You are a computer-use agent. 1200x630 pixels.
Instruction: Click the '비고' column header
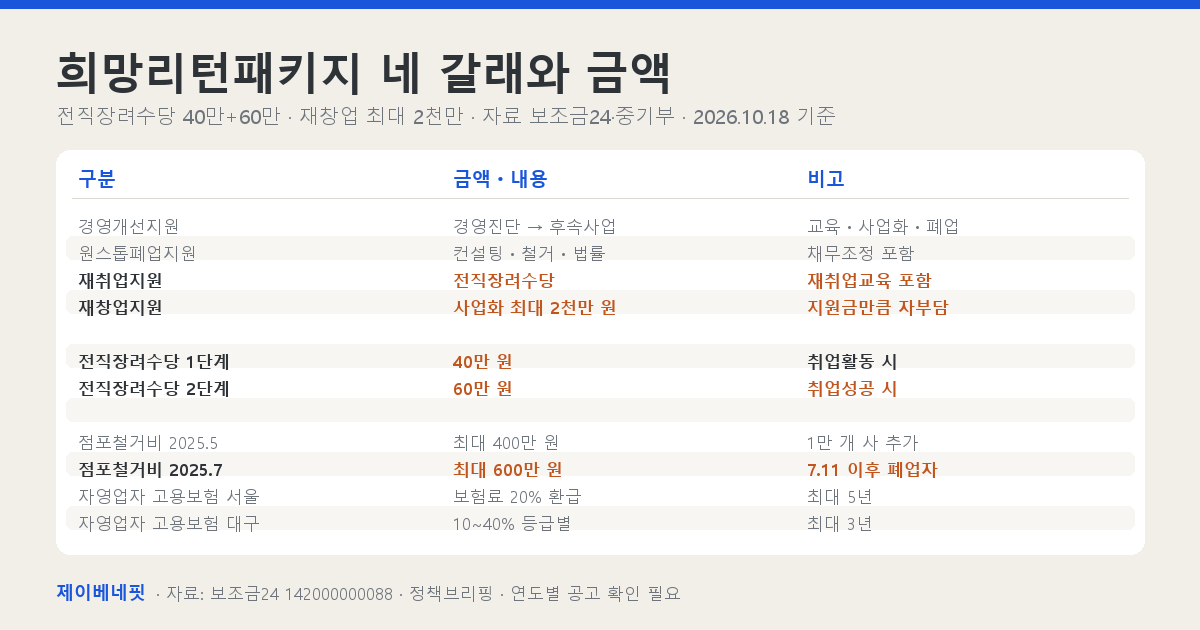point(826,179)
